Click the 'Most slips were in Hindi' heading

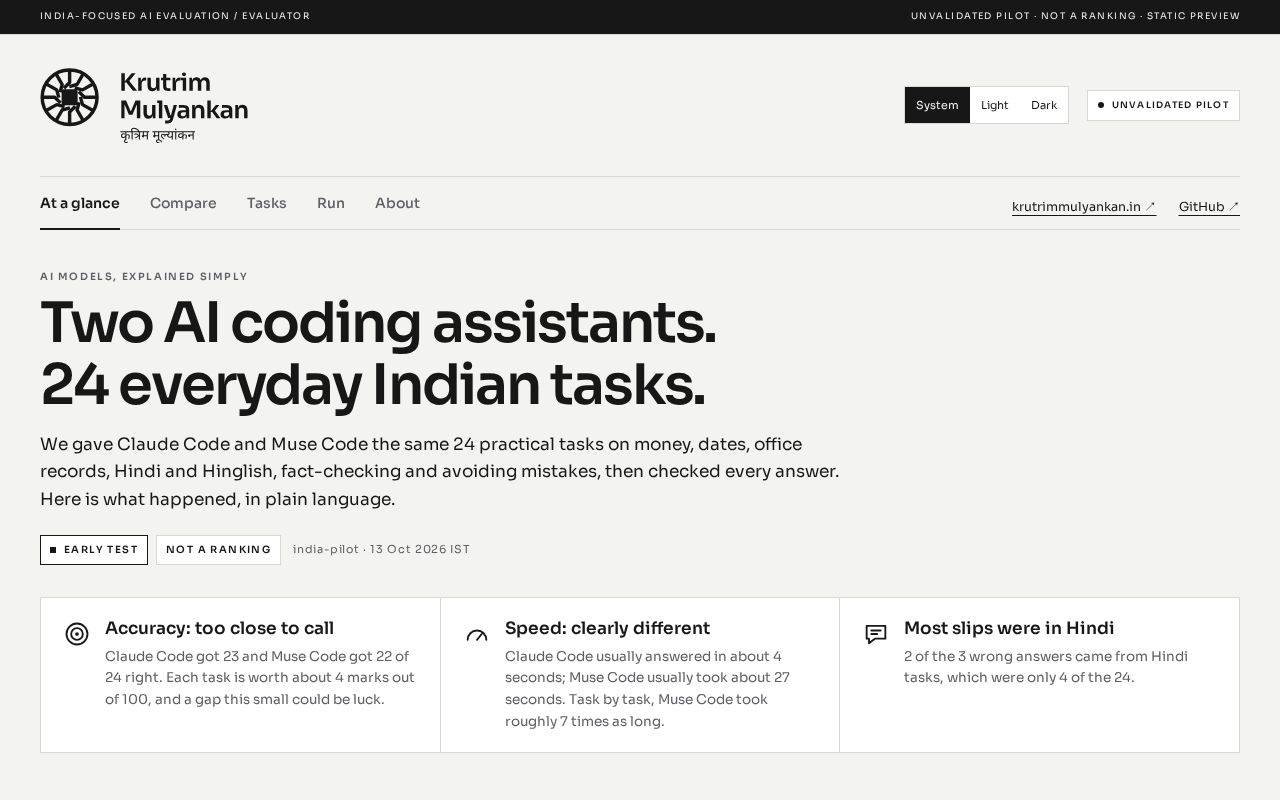tap(1009, 628)
